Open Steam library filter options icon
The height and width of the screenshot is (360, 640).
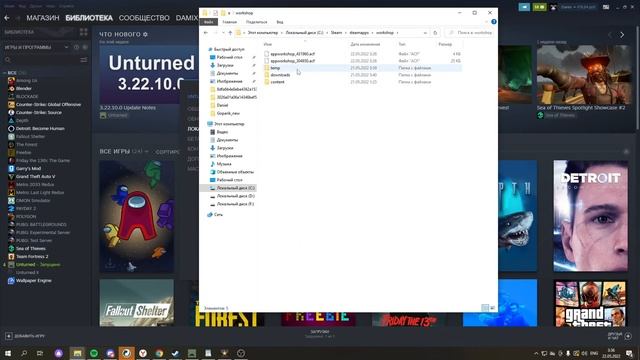pyautogui.click(x=84, y=60)
